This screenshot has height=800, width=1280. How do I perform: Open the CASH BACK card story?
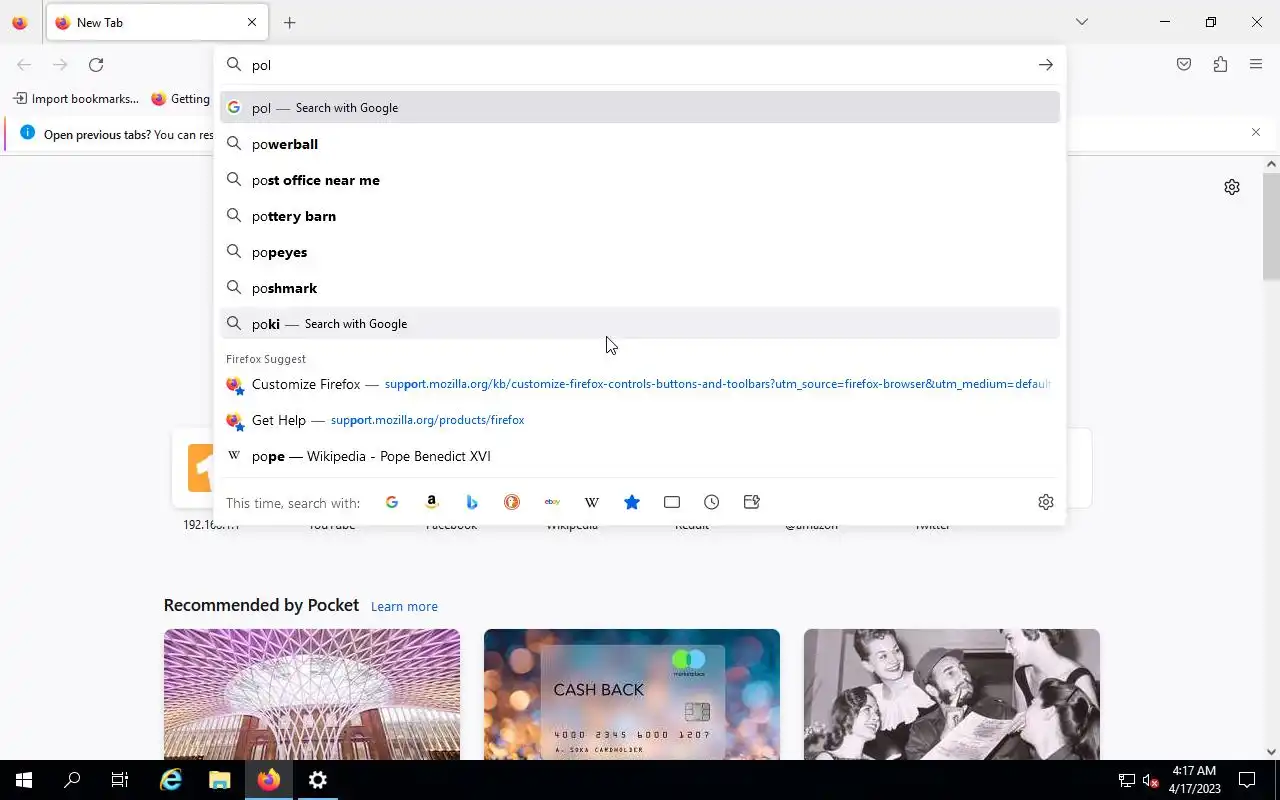point(632,694)
